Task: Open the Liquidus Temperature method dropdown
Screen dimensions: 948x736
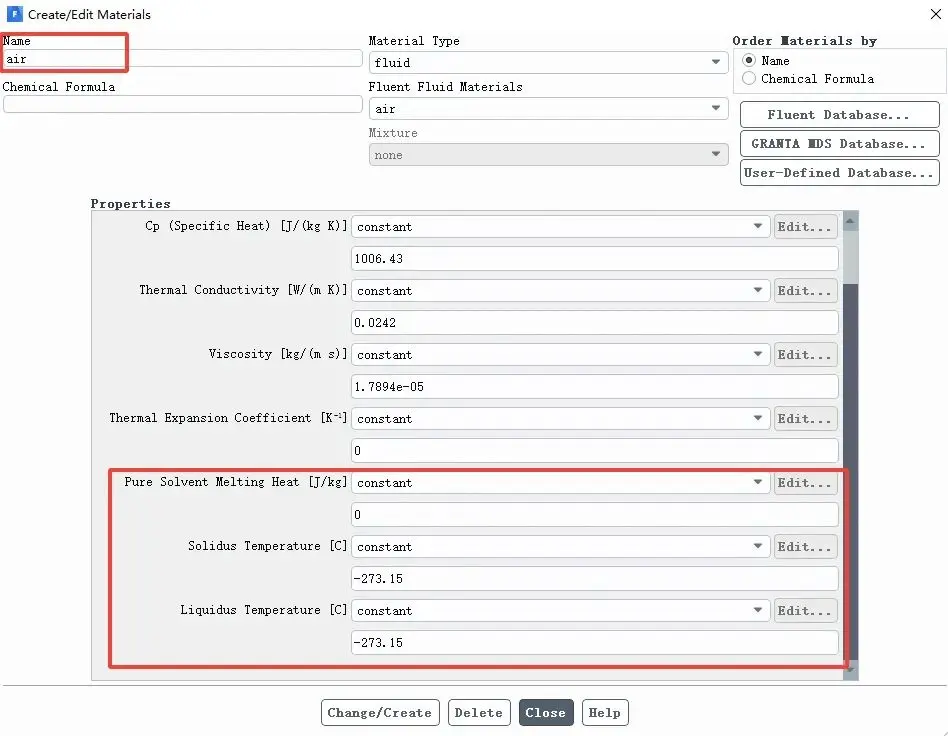Action: tap(560, 611)
